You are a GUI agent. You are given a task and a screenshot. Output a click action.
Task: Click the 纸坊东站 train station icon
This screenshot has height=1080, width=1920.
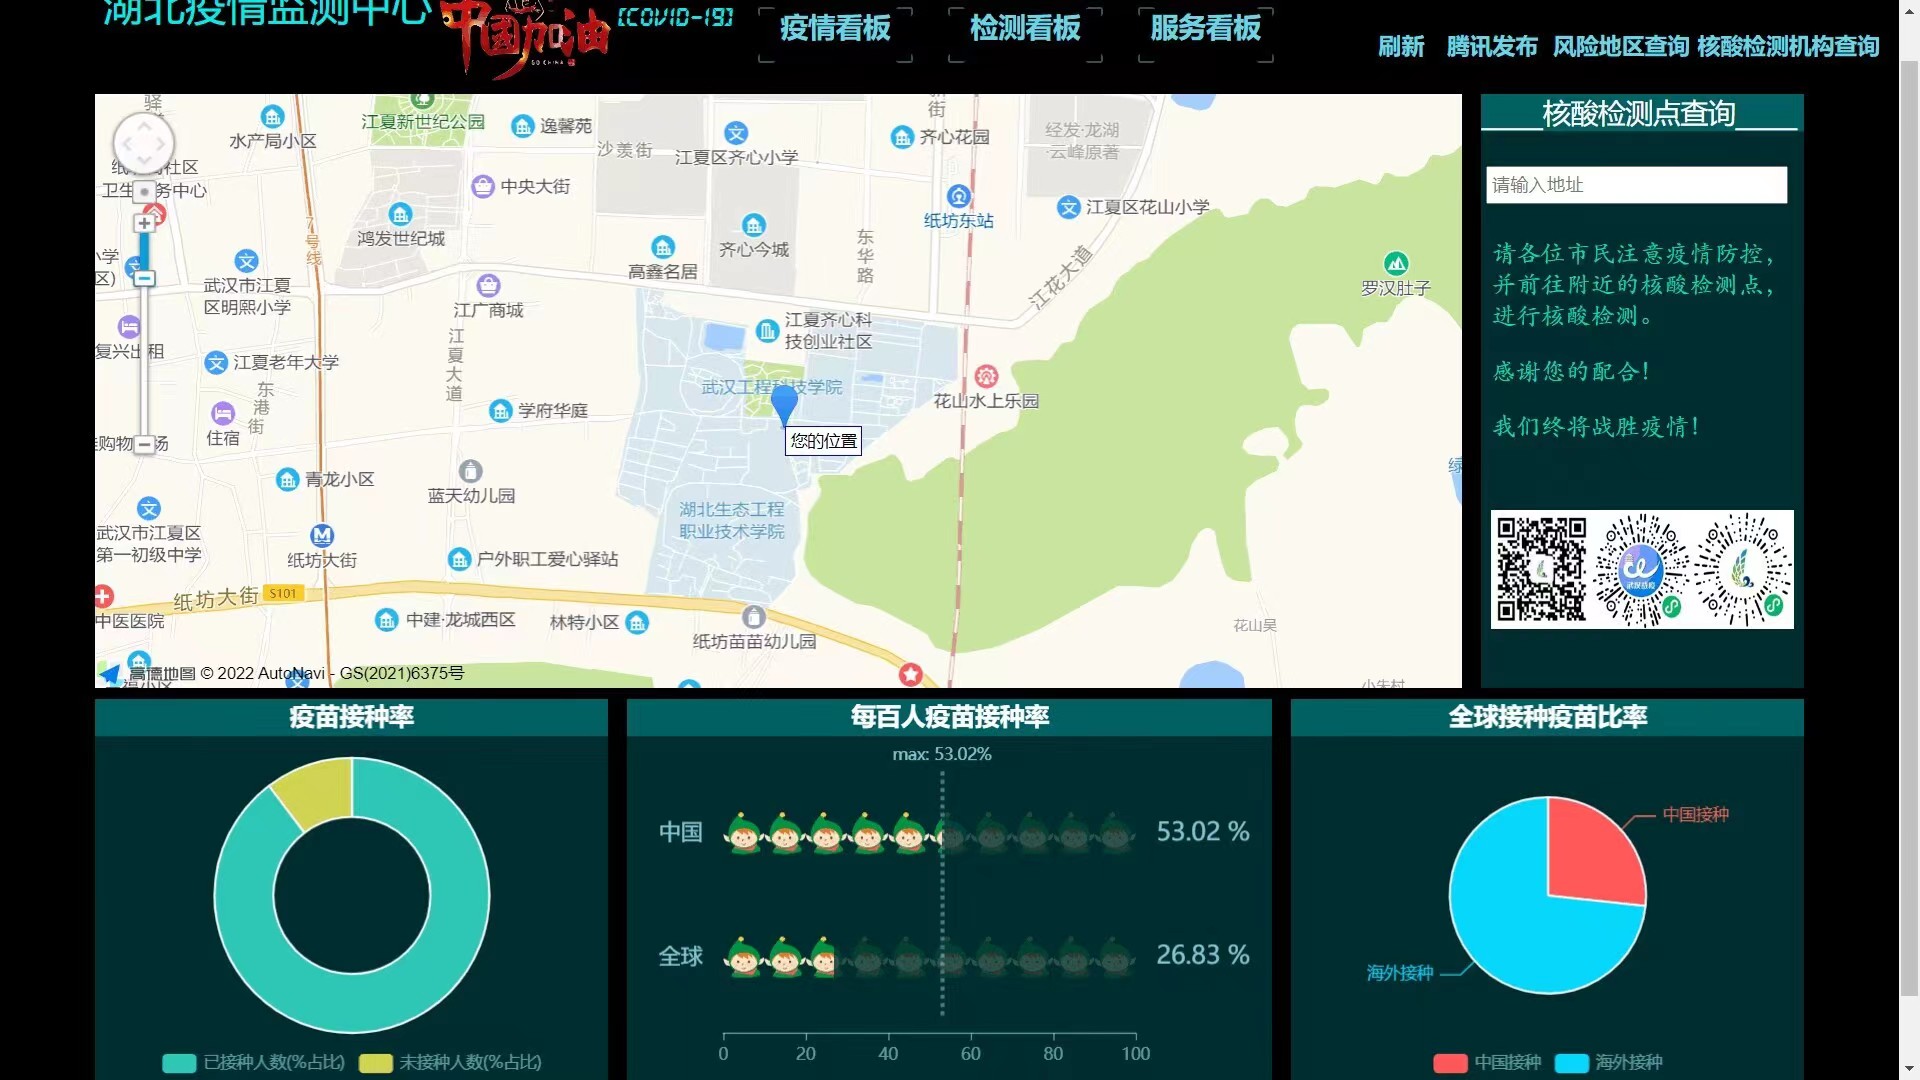958,196
